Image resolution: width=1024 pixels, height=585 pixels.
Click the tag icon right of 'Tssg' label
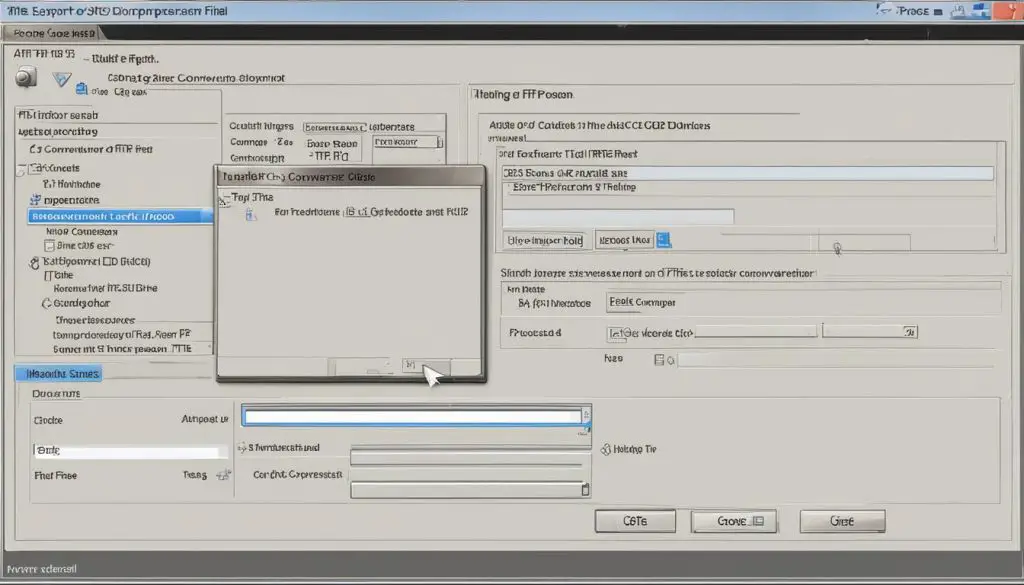point(223,475)
